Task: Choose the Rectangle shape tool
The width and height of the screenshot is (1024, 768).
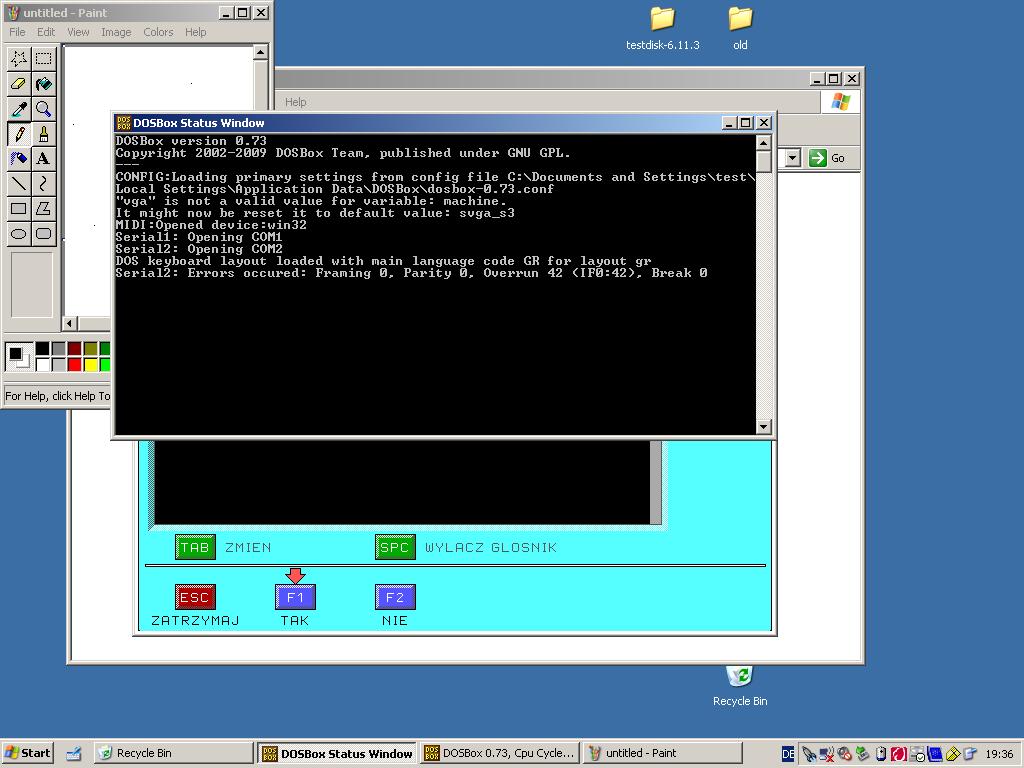Action: pyautogui.click(x=19, y=209)
